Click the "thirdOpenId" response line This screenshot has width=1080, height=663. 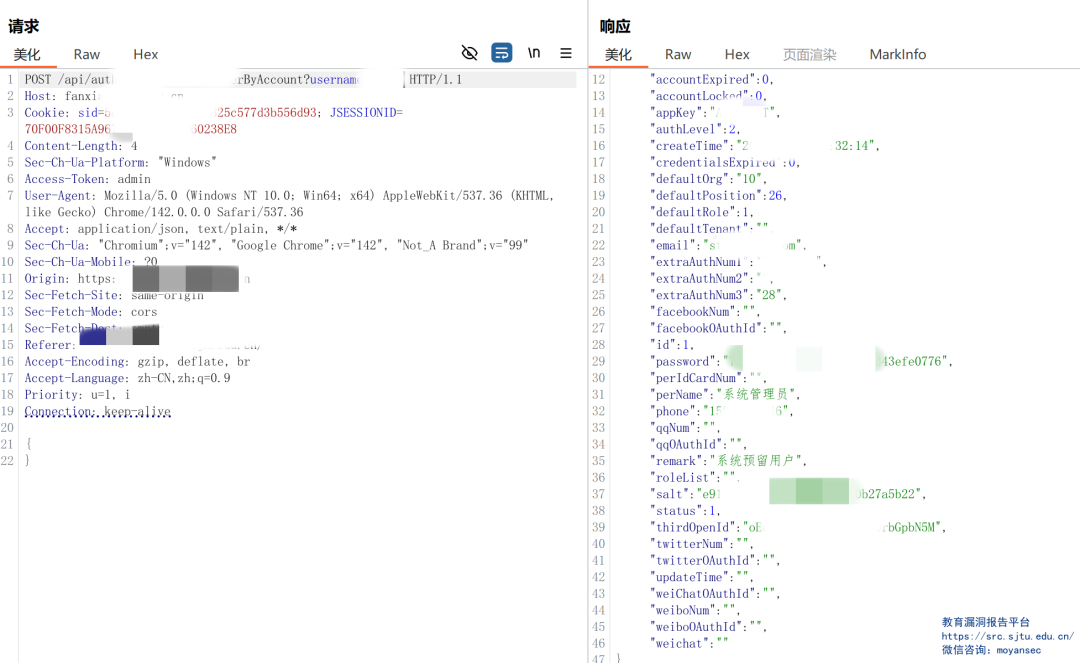[x=798, y=527]
